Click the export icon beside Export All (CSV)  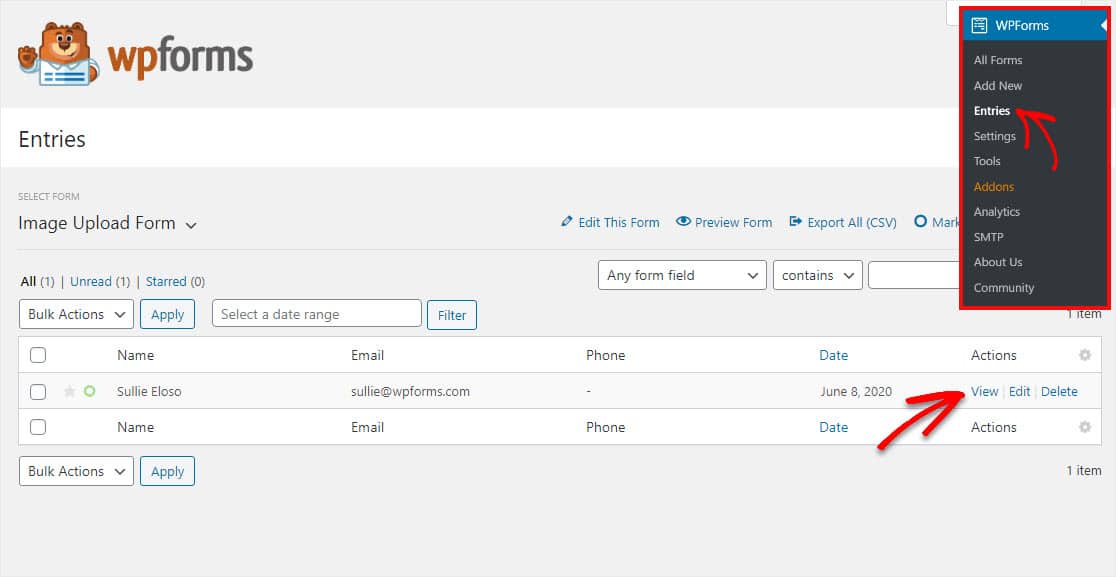tap(796, 222)
